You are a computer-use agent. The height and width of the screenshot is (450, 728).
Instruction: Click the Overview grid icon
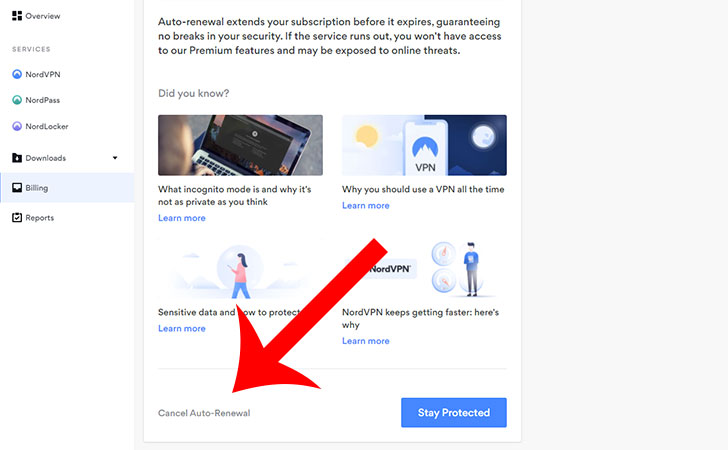tap(17, 16)
